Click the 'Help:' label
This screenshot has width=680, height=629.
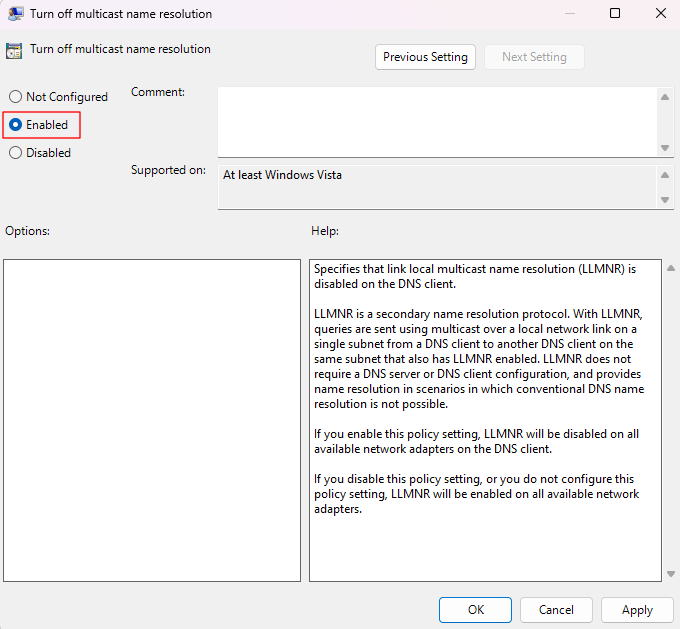click(x=325, y=231)
